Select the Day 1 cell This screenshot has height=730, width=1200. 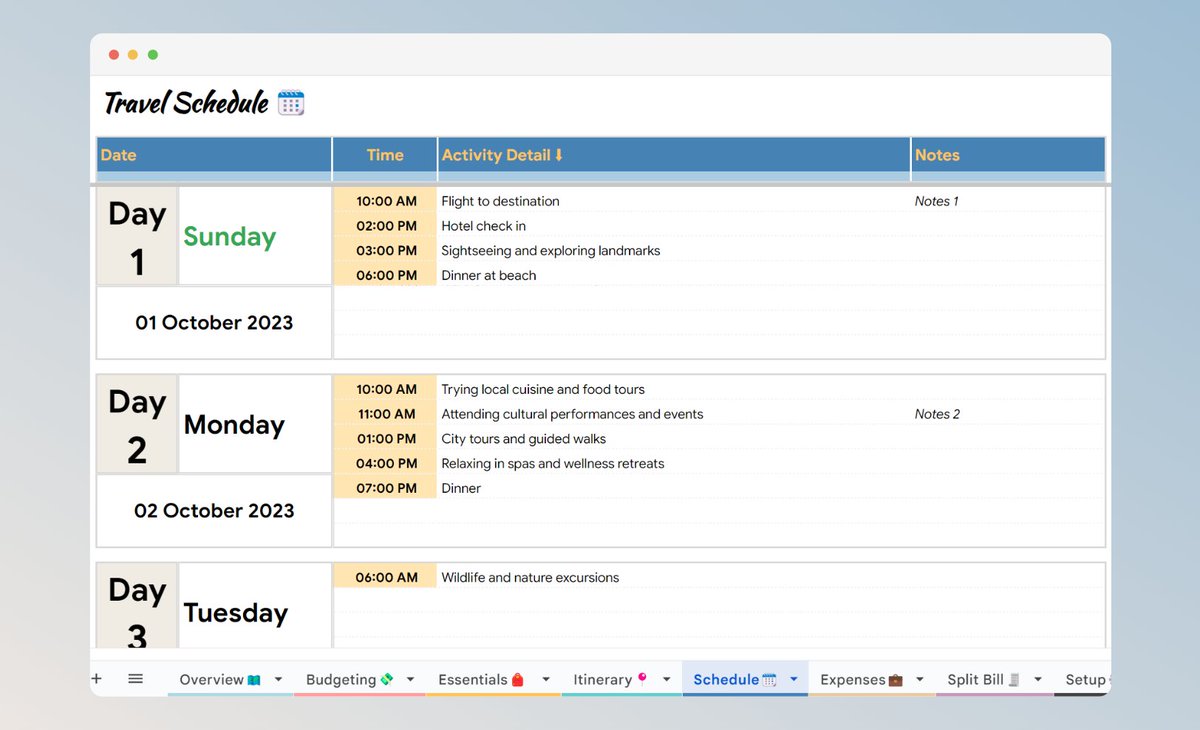tap(137, 236)
